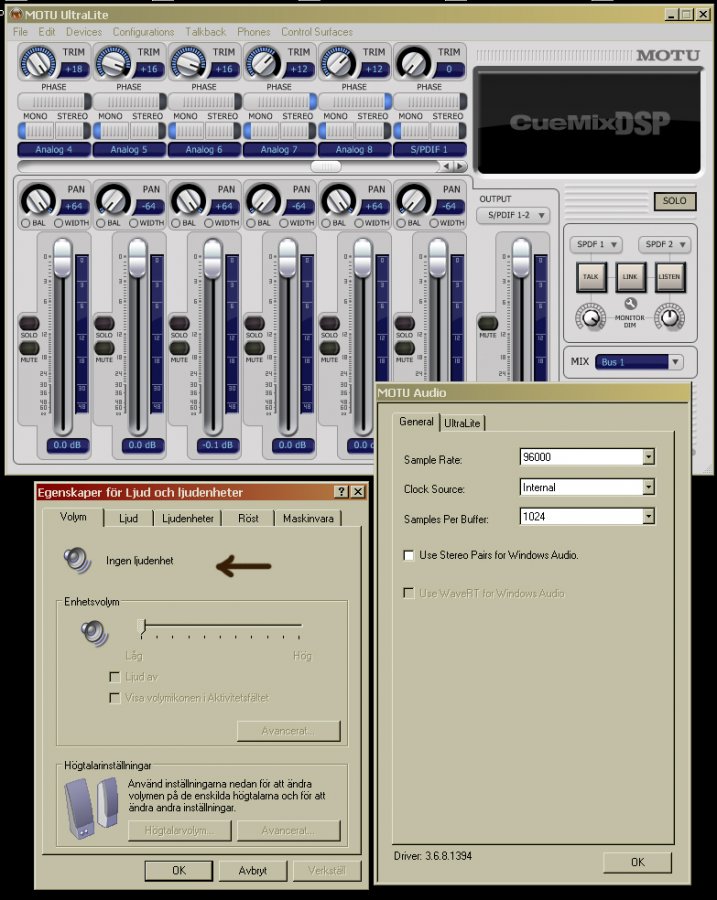Screen dimensions: 717x900
Task: Click OK in the sound properties dialog
Action: (x=179, y=871)
